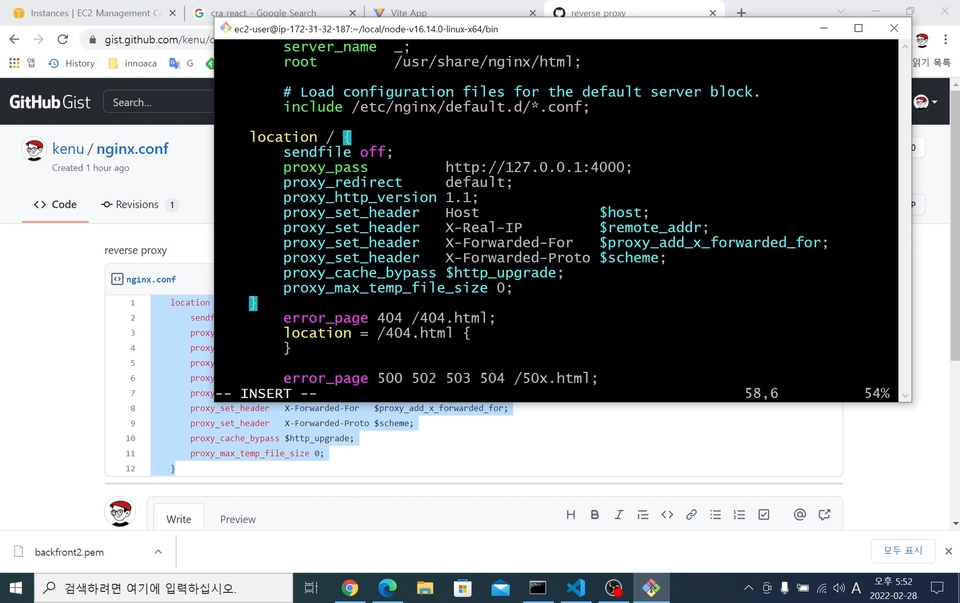Open the Apps grid in bookmarks bar

coord(14,63)
